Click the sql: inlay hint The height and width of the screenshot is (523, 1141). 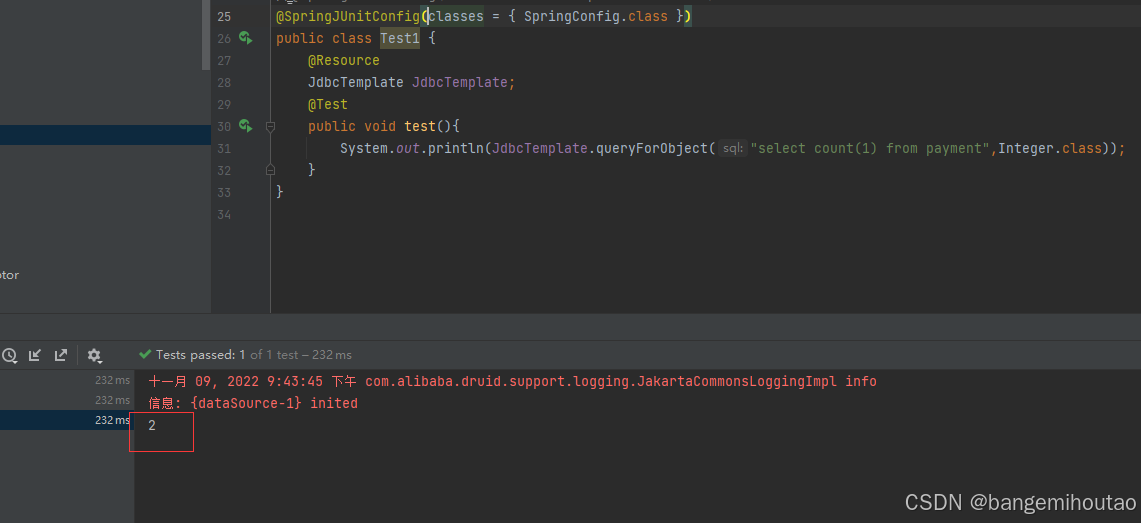pyautogui.click(x=732, y=148)
